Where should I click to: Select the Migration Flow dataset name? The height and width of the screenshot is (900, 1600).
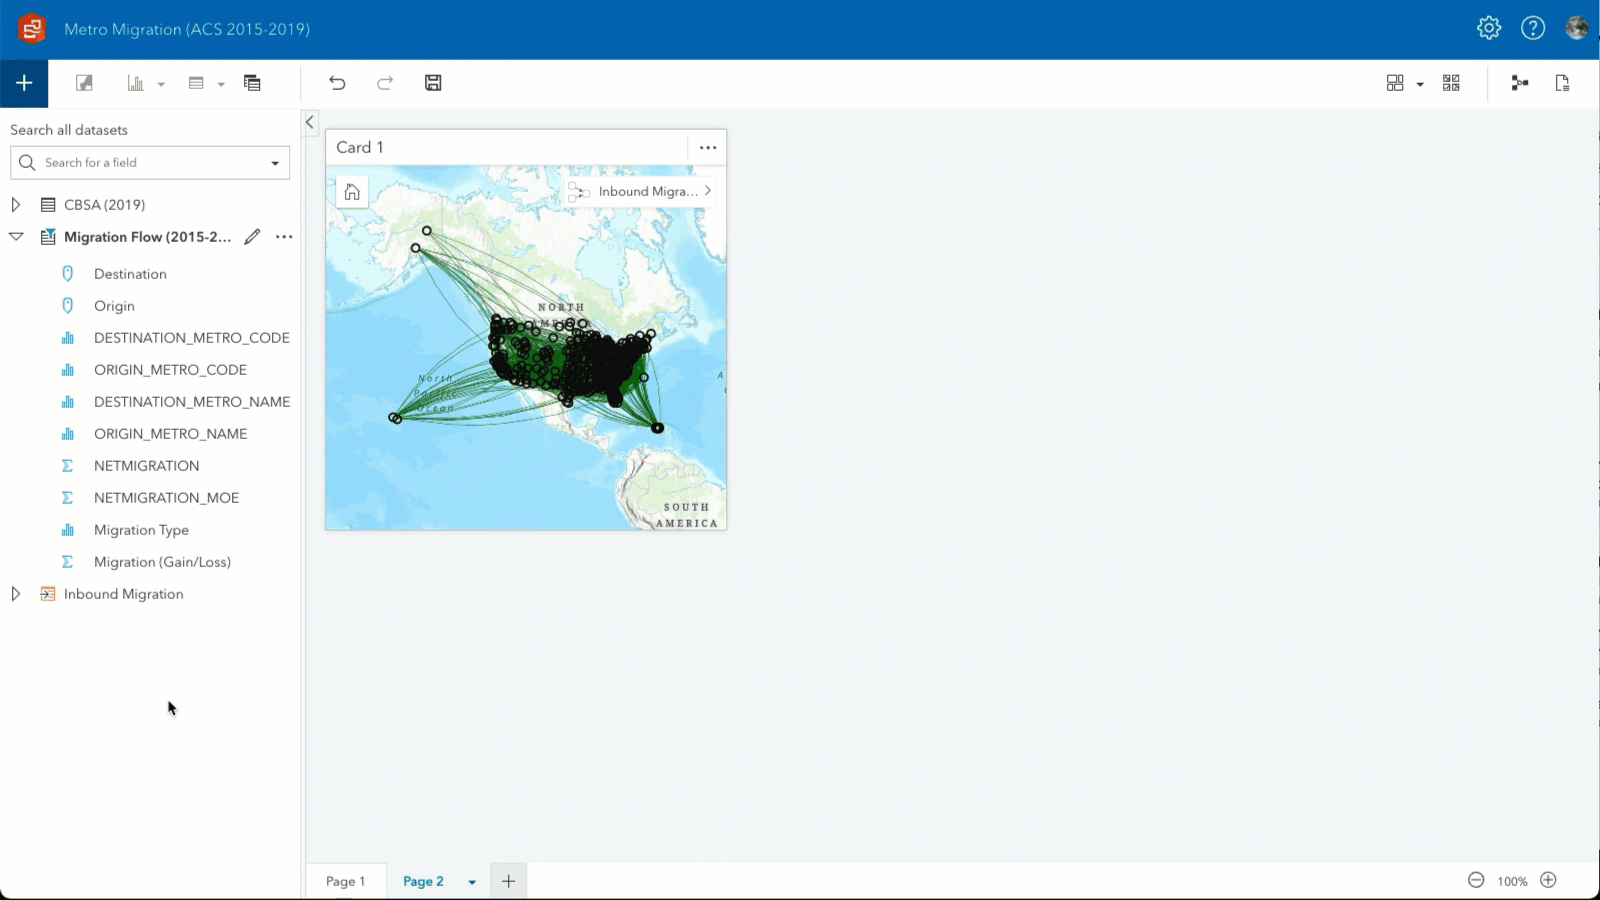147,237
